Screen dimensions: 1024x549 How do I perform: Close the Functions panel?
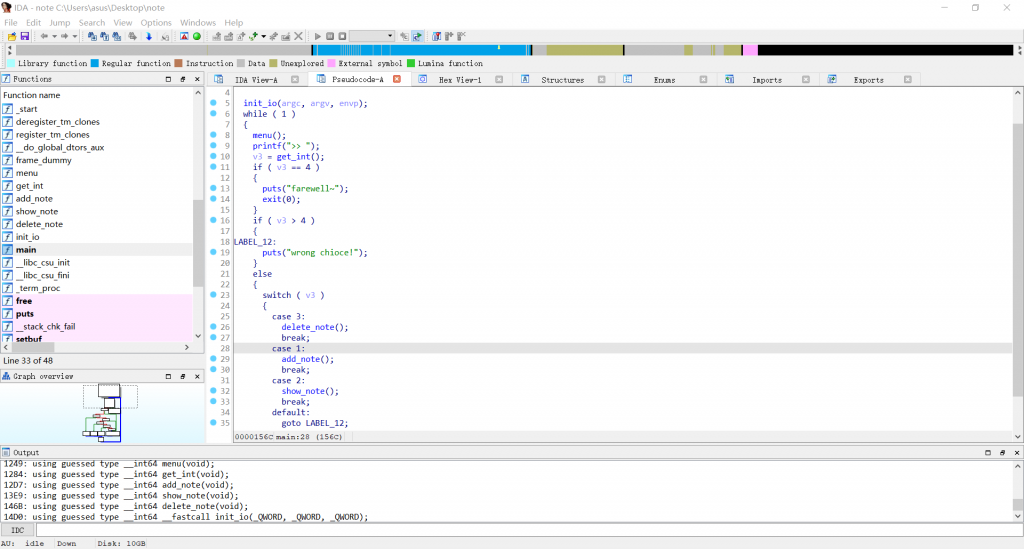tap(197, 79)
